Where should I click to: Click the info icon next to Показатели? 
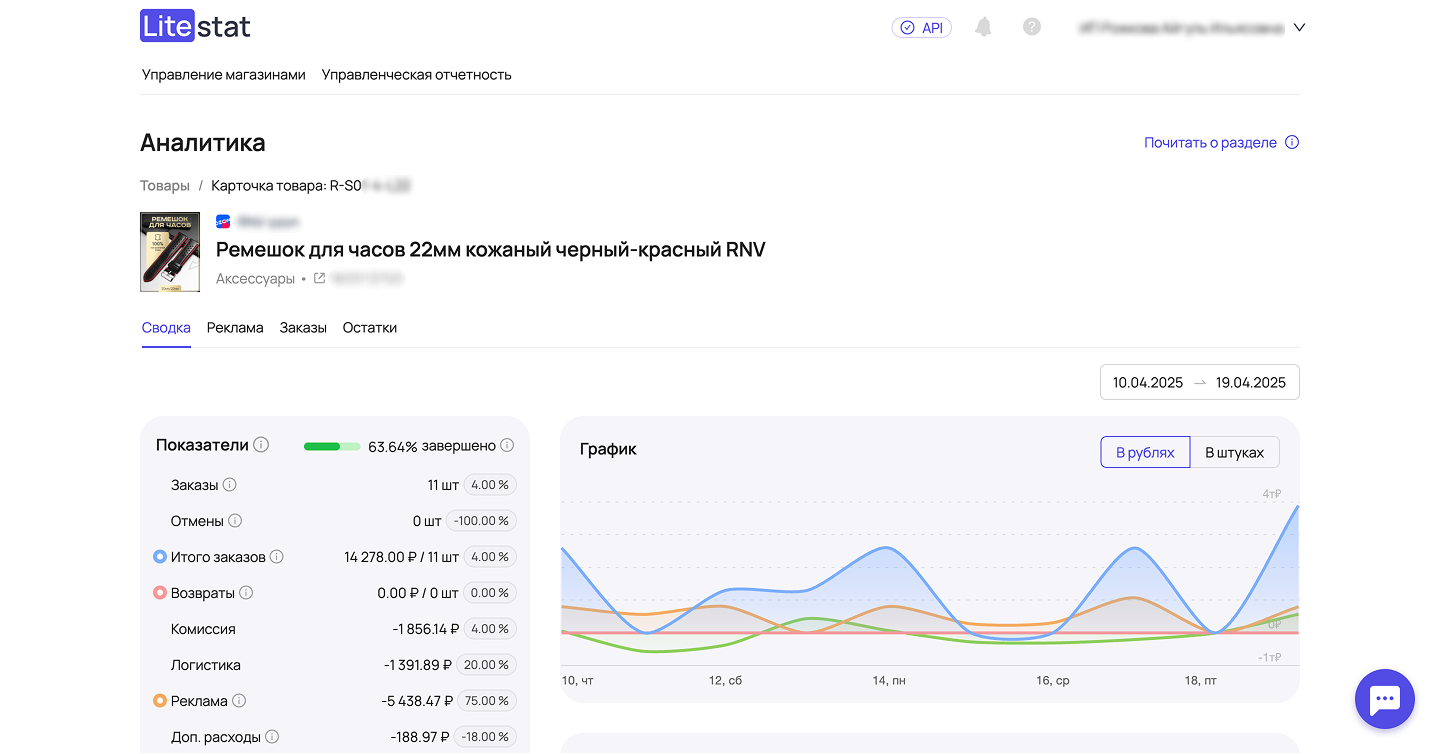(261, 445)
